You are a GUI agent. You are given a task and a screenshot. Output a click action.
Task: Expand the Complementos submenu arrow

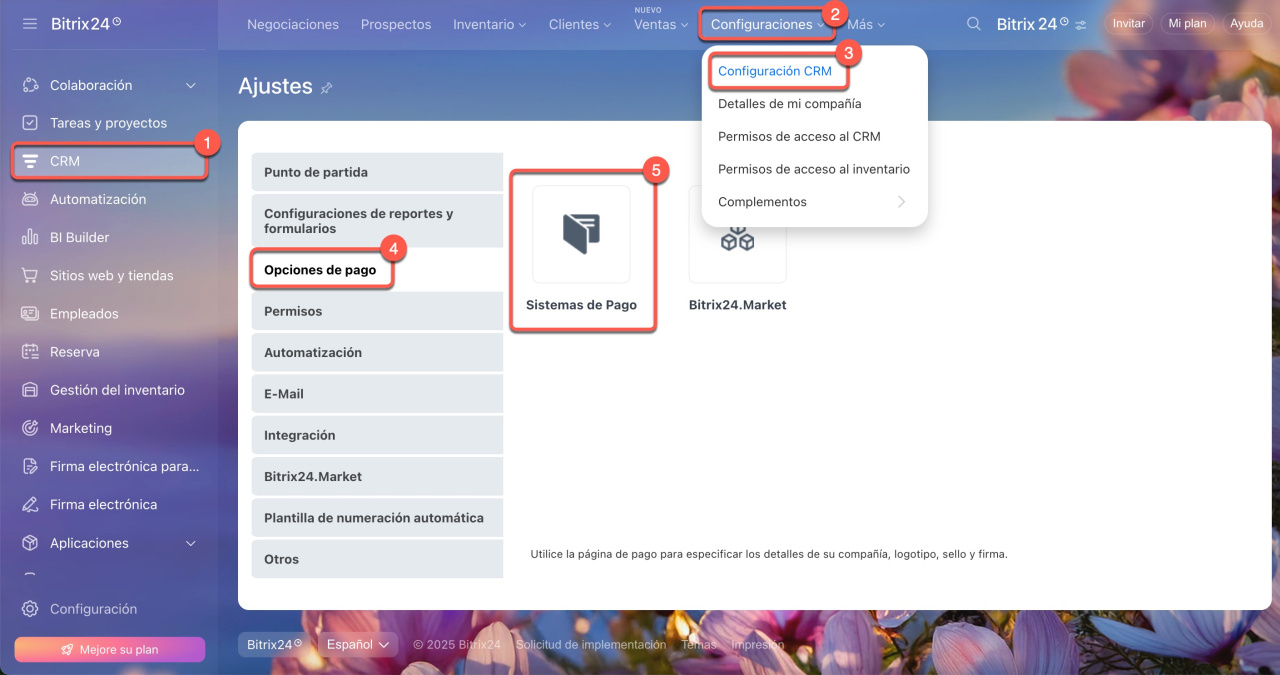tap(901, 202)
